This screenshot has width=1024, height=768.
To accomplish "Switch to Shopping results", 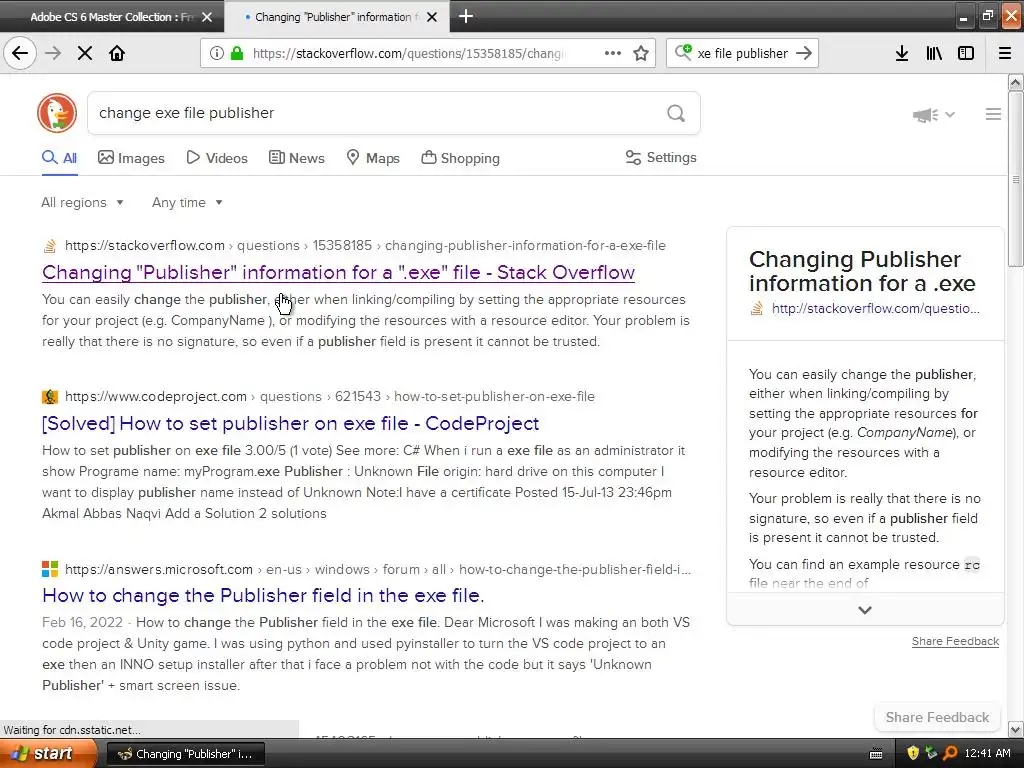I will point(460,158).
